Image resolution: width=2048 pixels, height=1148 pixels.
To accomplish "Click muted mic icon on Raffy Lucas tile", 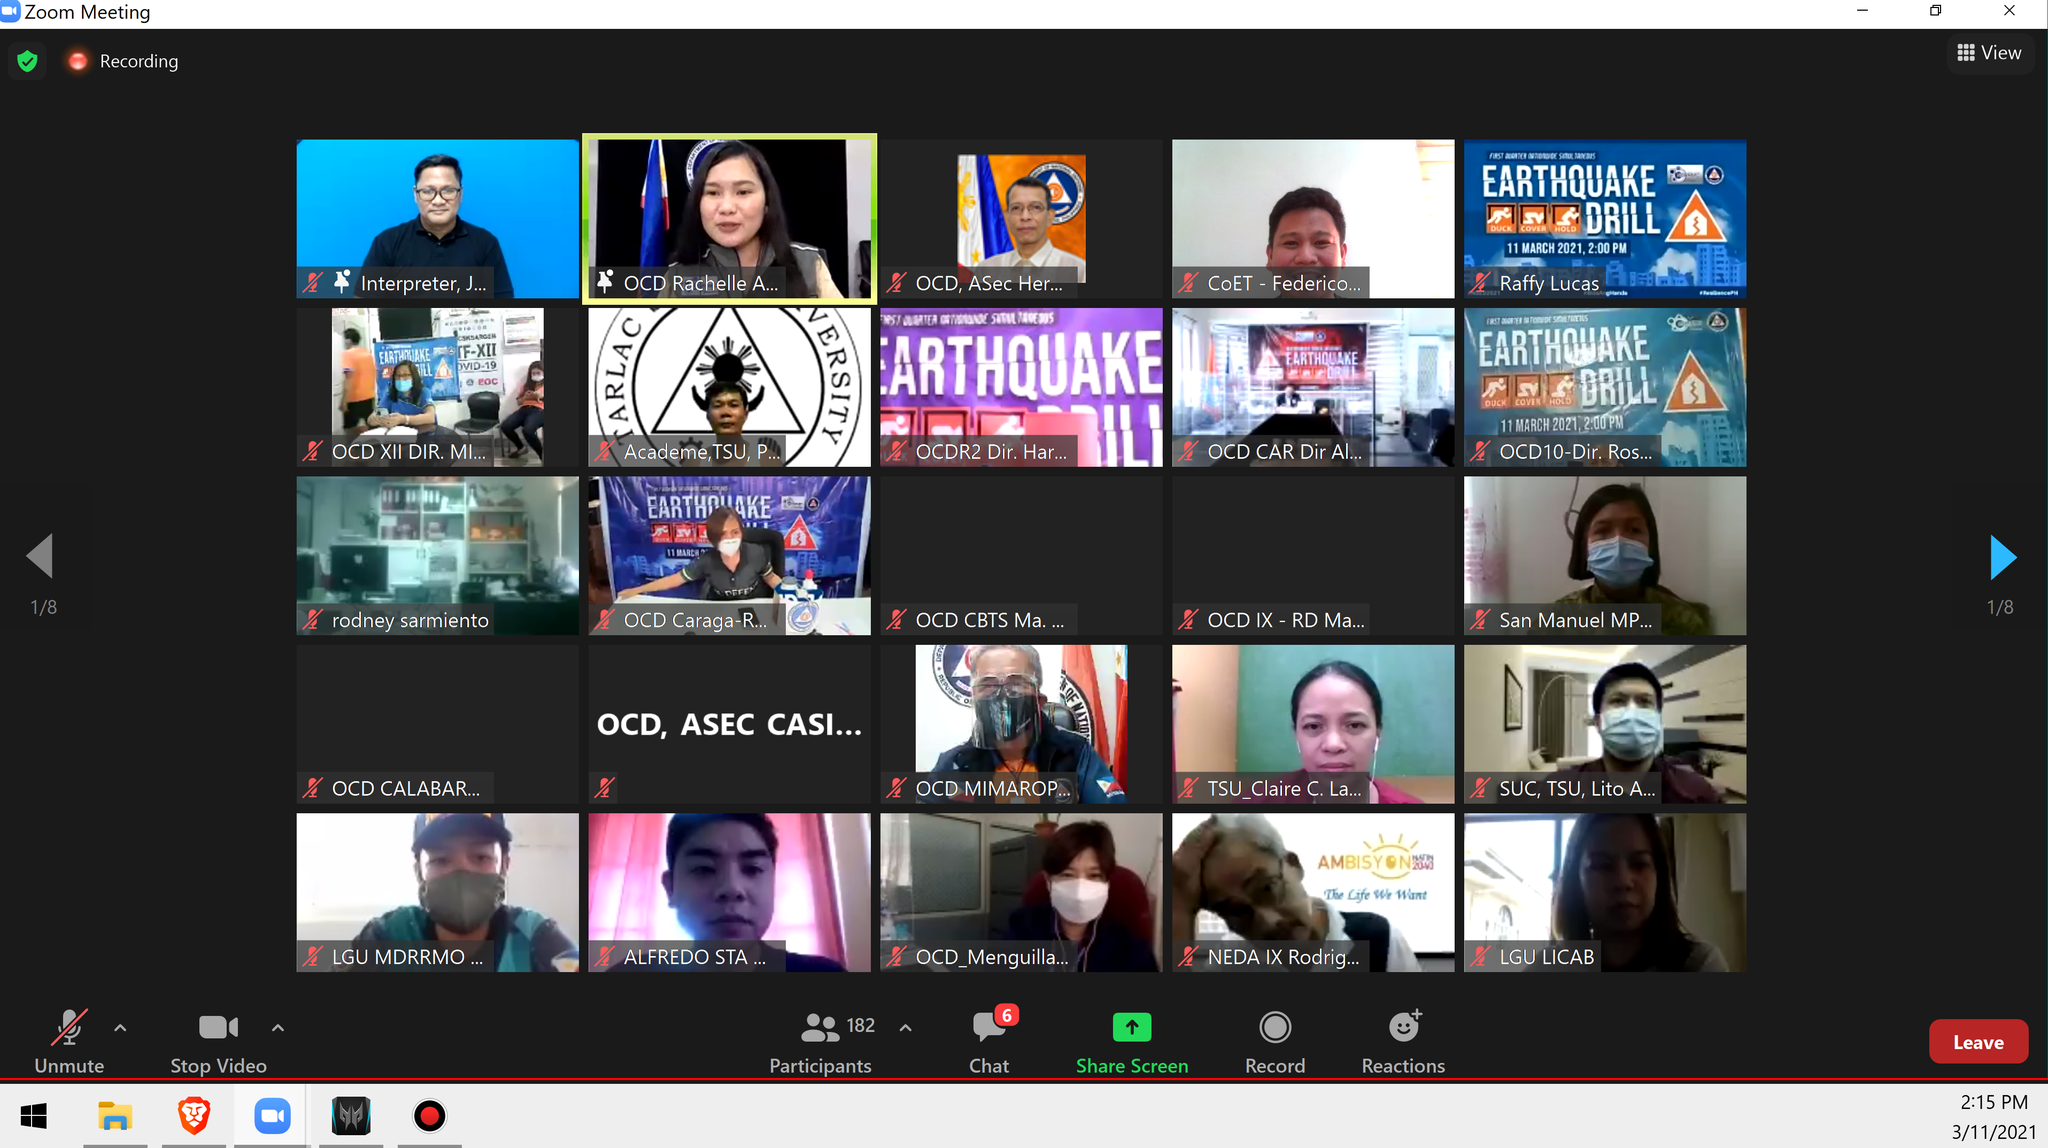I will (x=1480, y=283).
